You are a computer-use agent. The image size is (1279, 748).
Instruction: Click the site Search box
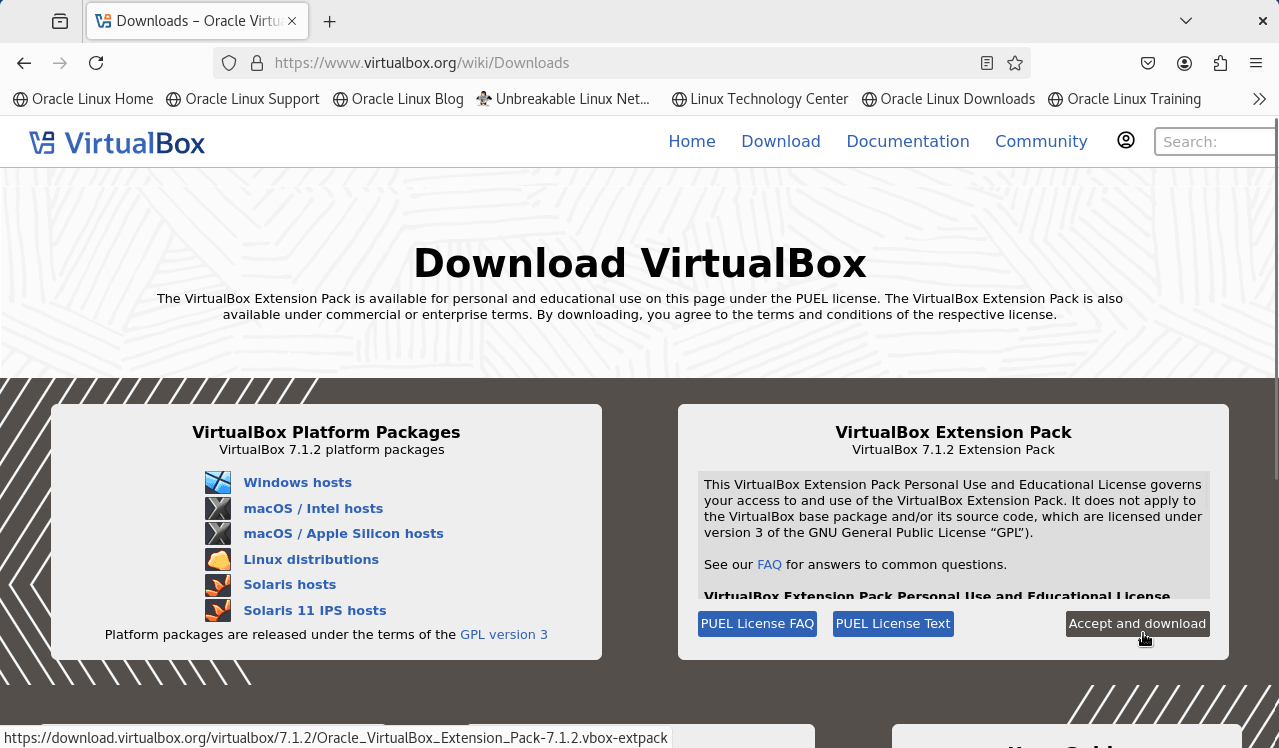point(1216,142)
